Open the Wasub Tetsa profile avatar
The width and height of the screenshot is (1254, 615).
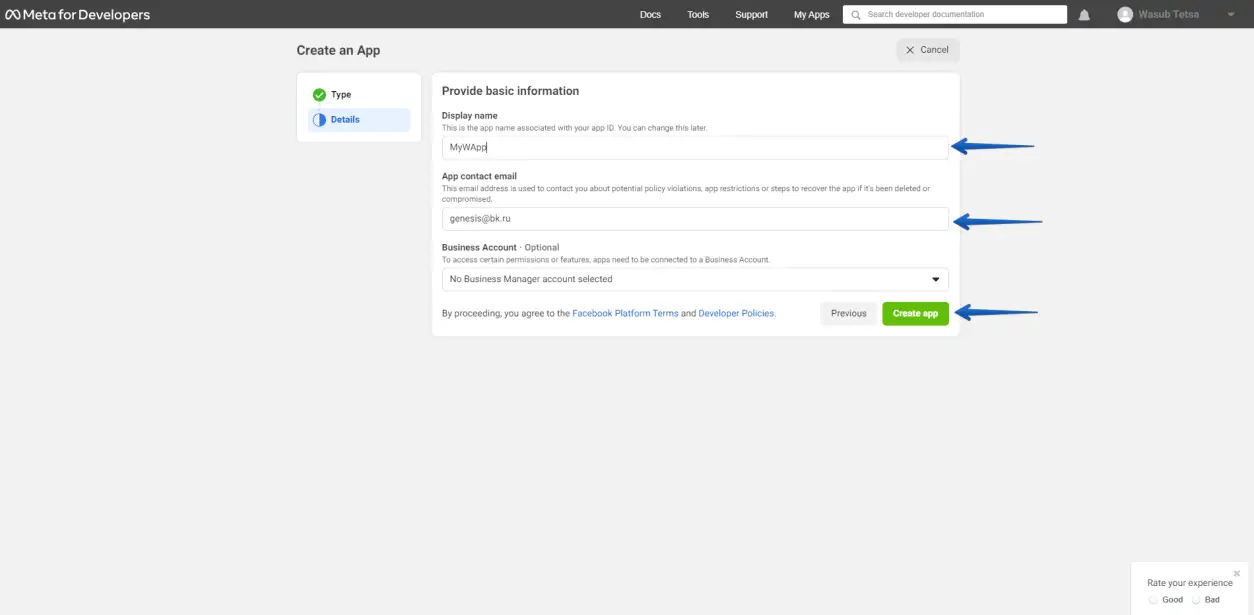pyautogui.click(x=1125, y=14)
